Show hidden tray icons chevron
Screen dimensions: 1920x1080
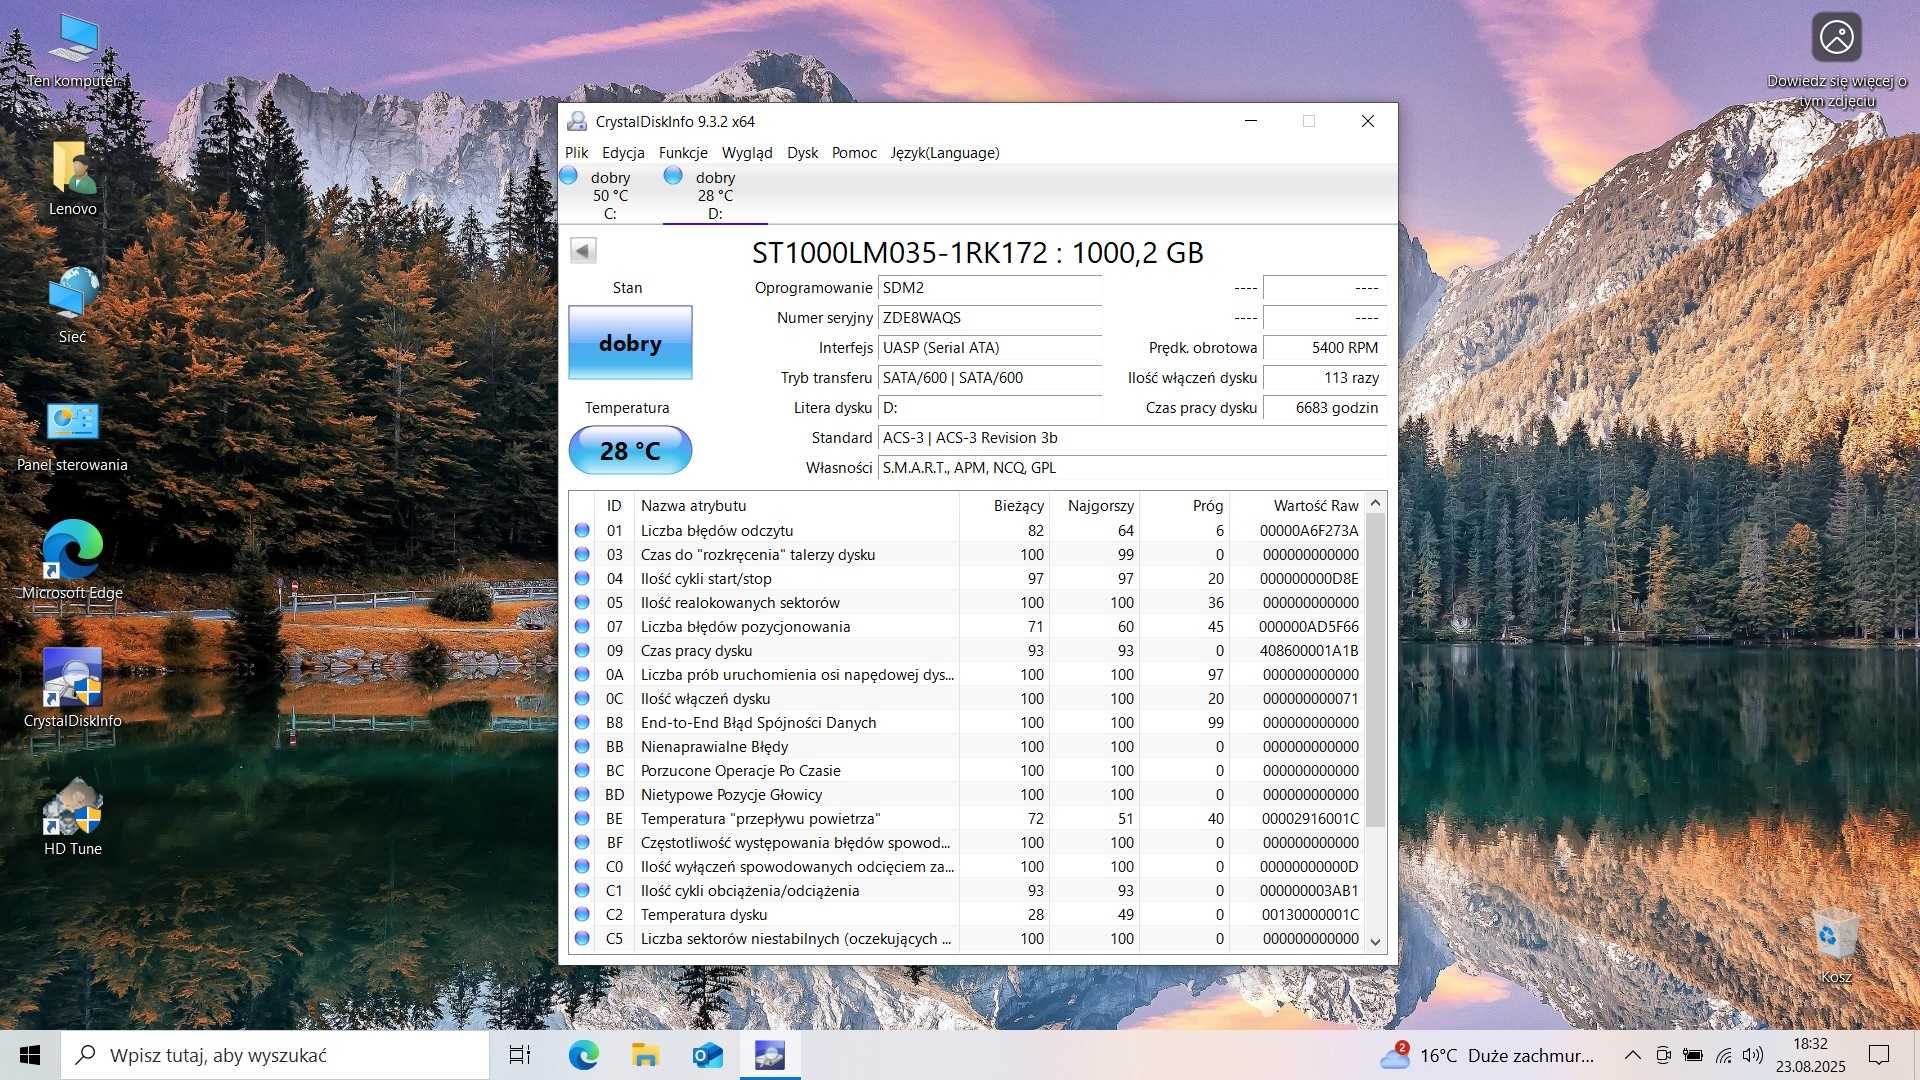coord(1632,1055)
